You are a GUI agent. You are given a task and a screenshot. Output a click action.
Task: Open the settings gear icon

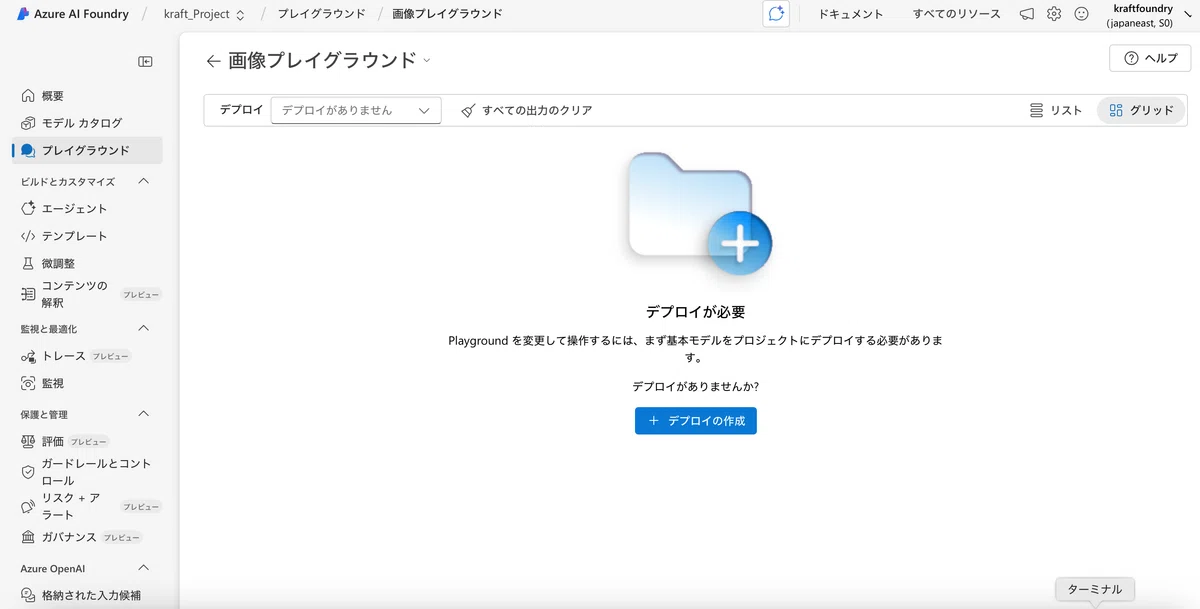[x=1054, y=14]
